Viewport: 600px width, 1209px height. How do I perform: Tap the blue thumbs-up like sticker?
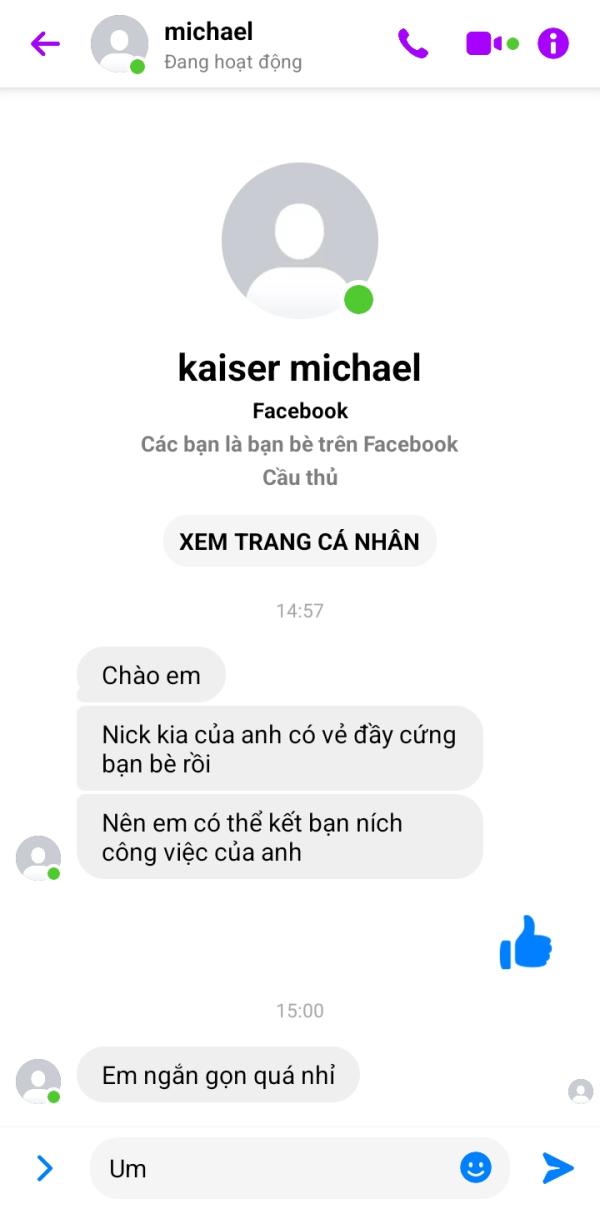pyautogui.click(x=525, y=943)
